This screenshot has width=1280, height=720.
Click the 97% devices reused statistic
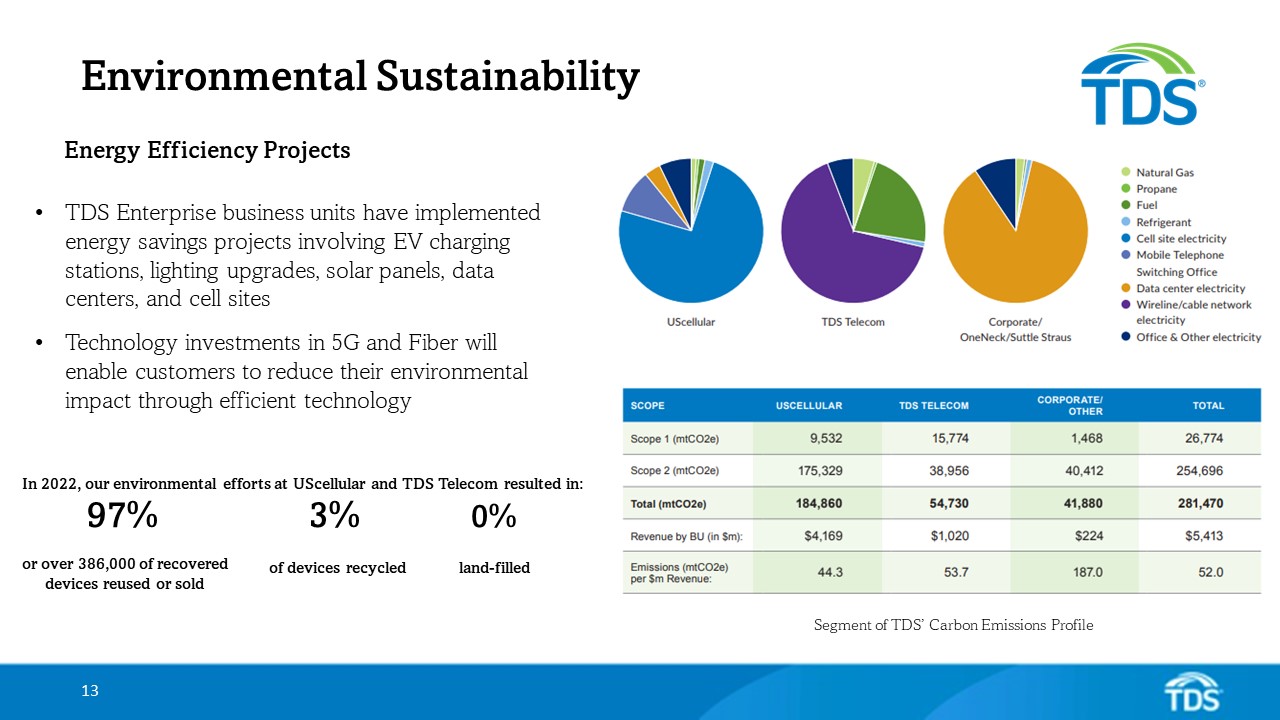tap(121, 518)
